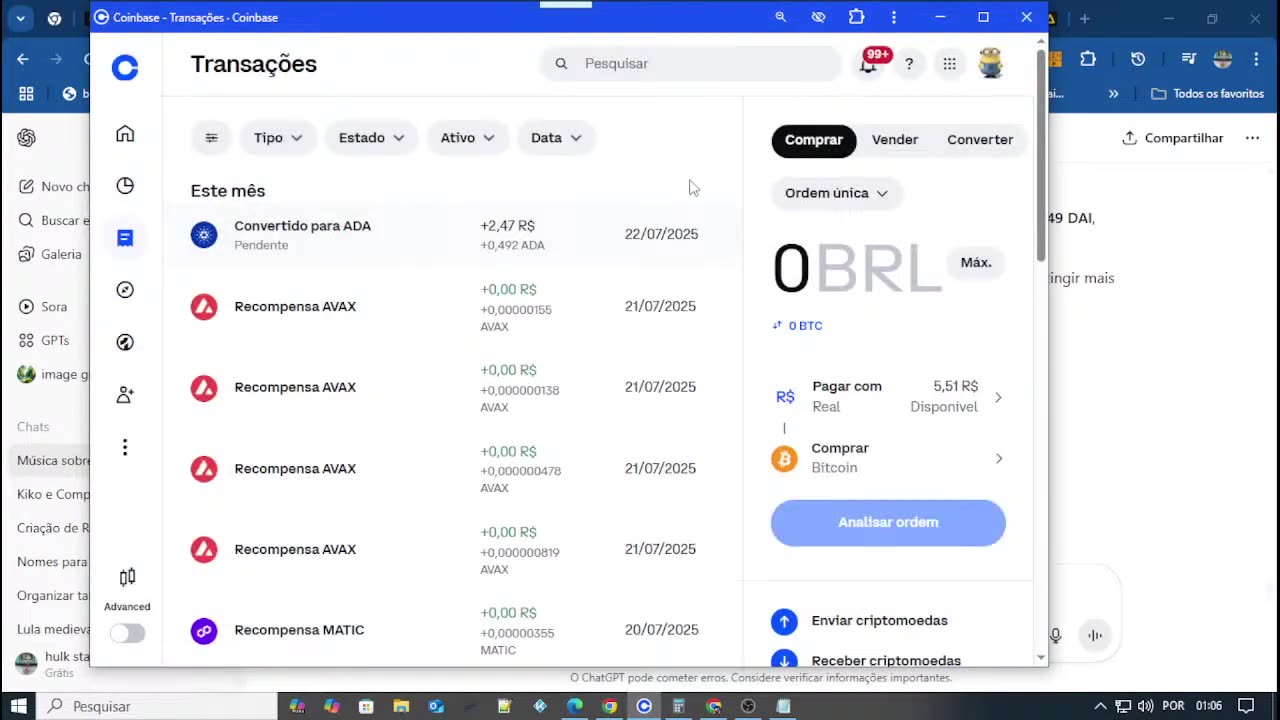The width and height of the screenshot is (1280, 720).
Task: Open Recompensa AVAX +0,000000138 transaction
Action: [453, 388]
